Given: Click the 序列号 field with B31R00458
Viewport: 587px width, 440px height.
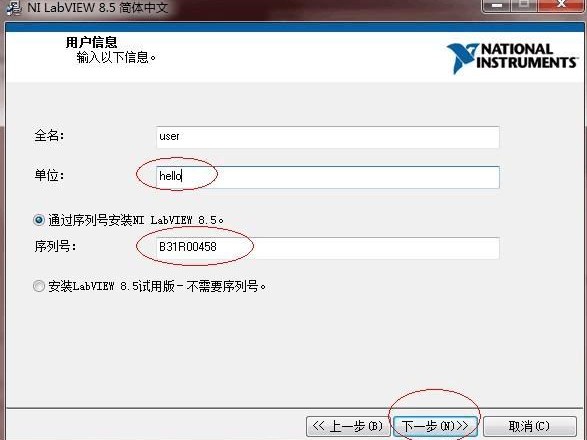Looking at the screenshot, I should click(x=328, y=248).
